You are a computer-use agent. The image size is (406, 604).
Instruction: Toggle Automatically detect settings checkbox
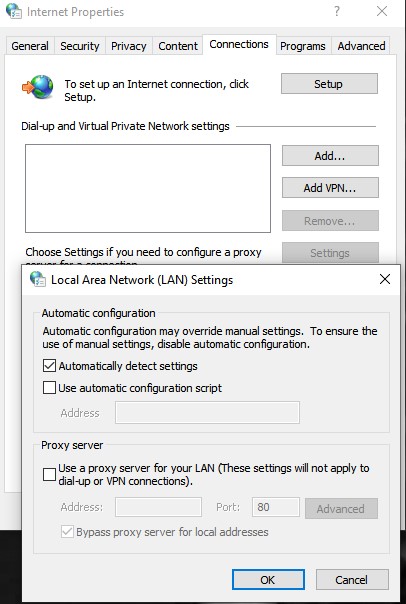click(x=49, y=366)
